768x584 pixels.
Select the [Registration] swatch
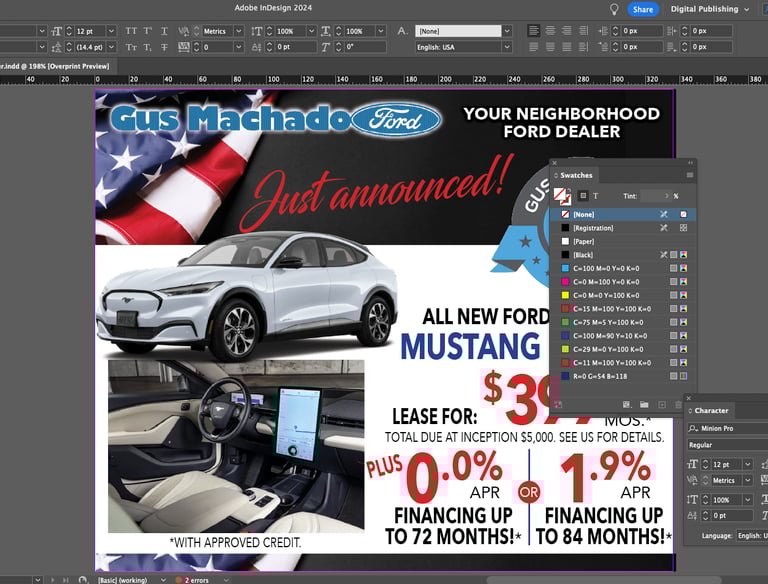click(x=623, y=228)
